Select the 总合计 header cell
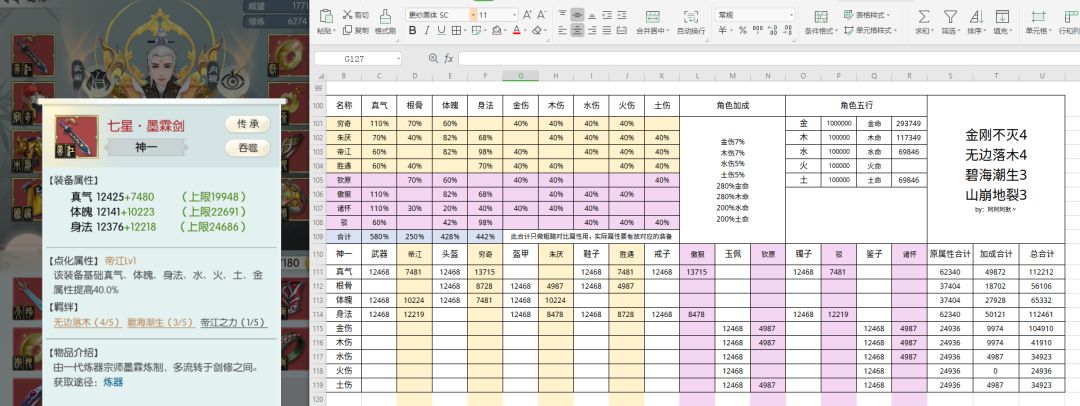Screen dimensions: 1080x406 click(1041, 254)
